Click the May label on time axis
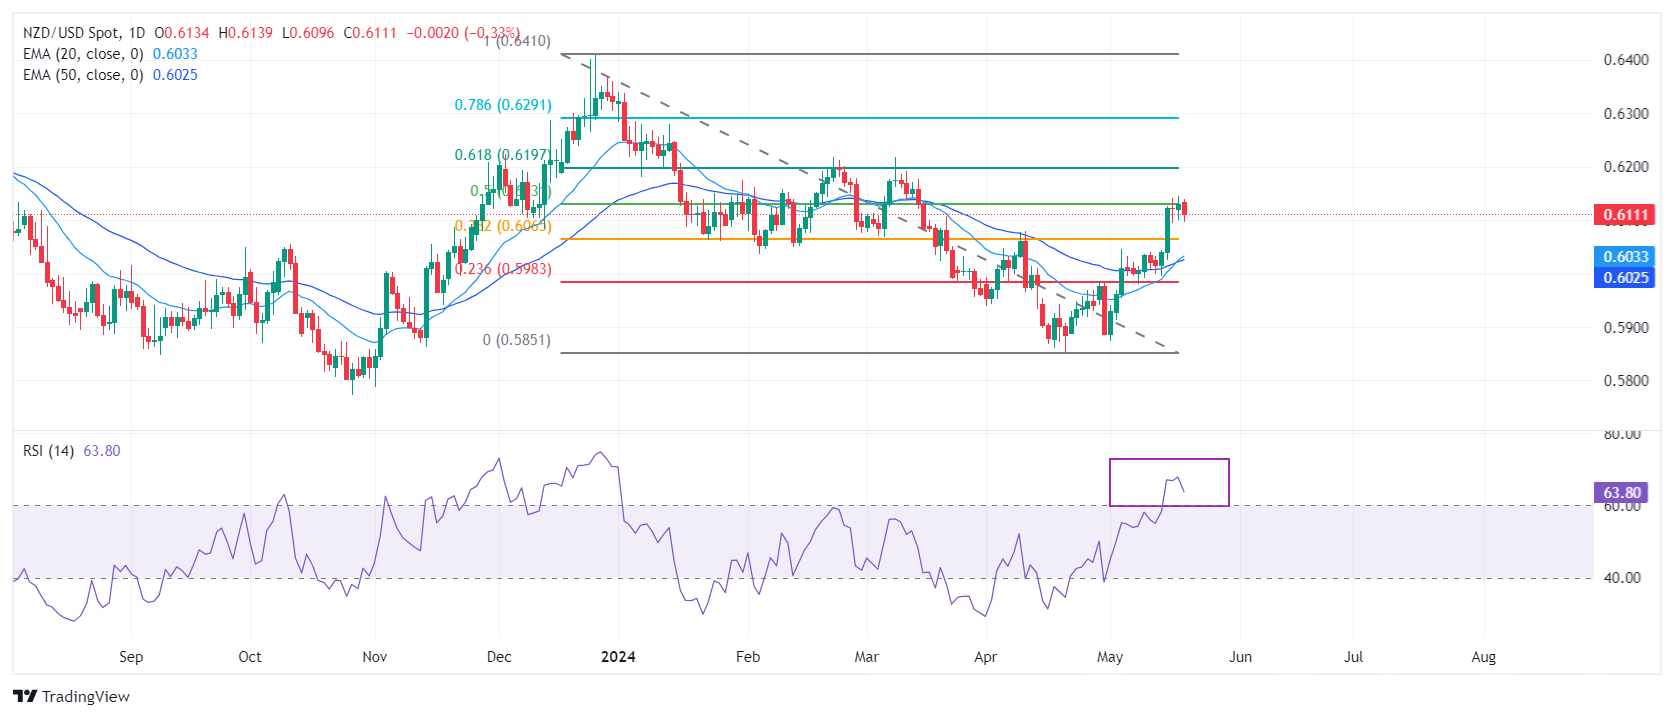The width and height of the screenshot is (1674, 718). [1110, 657]
